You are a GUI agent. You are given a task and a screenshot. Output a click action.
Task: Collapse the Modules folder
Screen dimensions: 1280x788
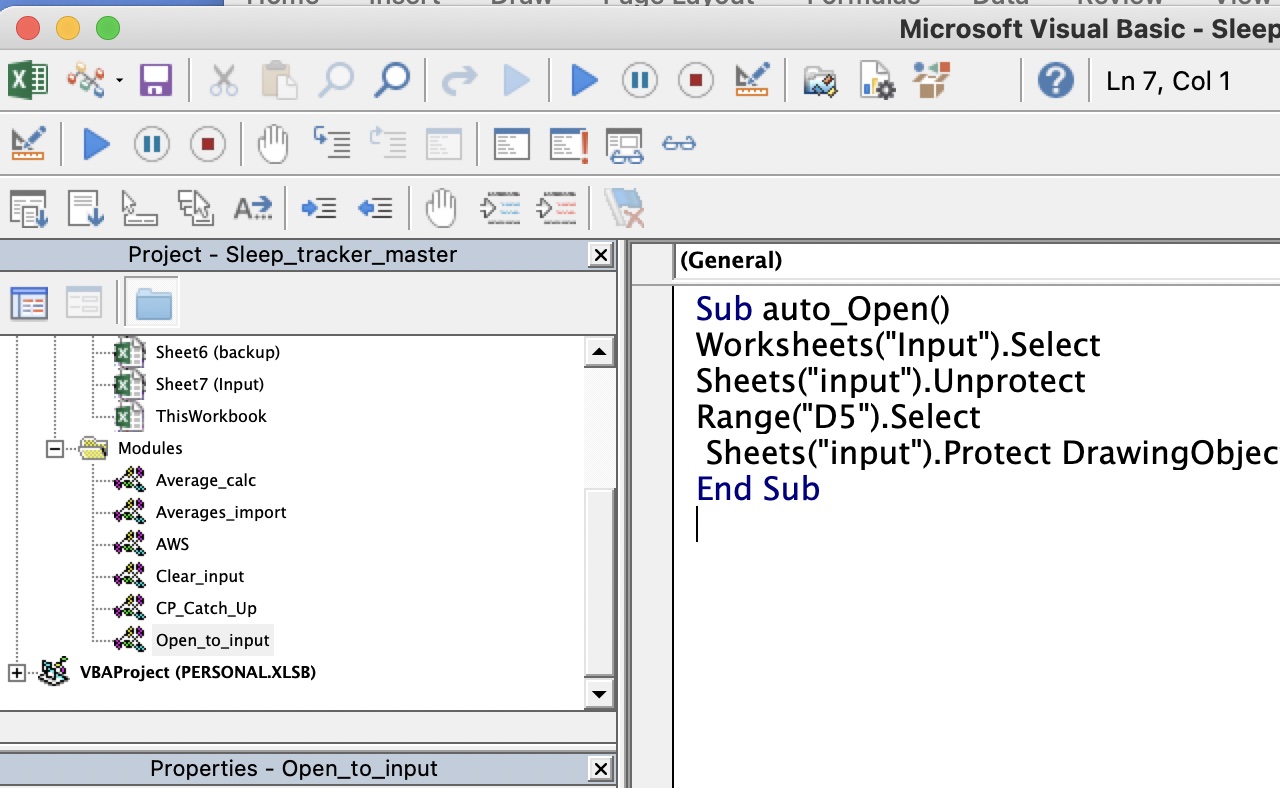(54, 448)
